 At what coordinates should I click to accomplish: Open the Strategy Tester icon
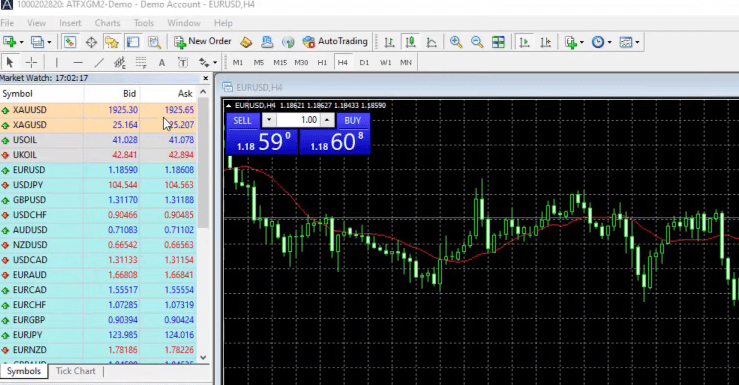point(154,42)
